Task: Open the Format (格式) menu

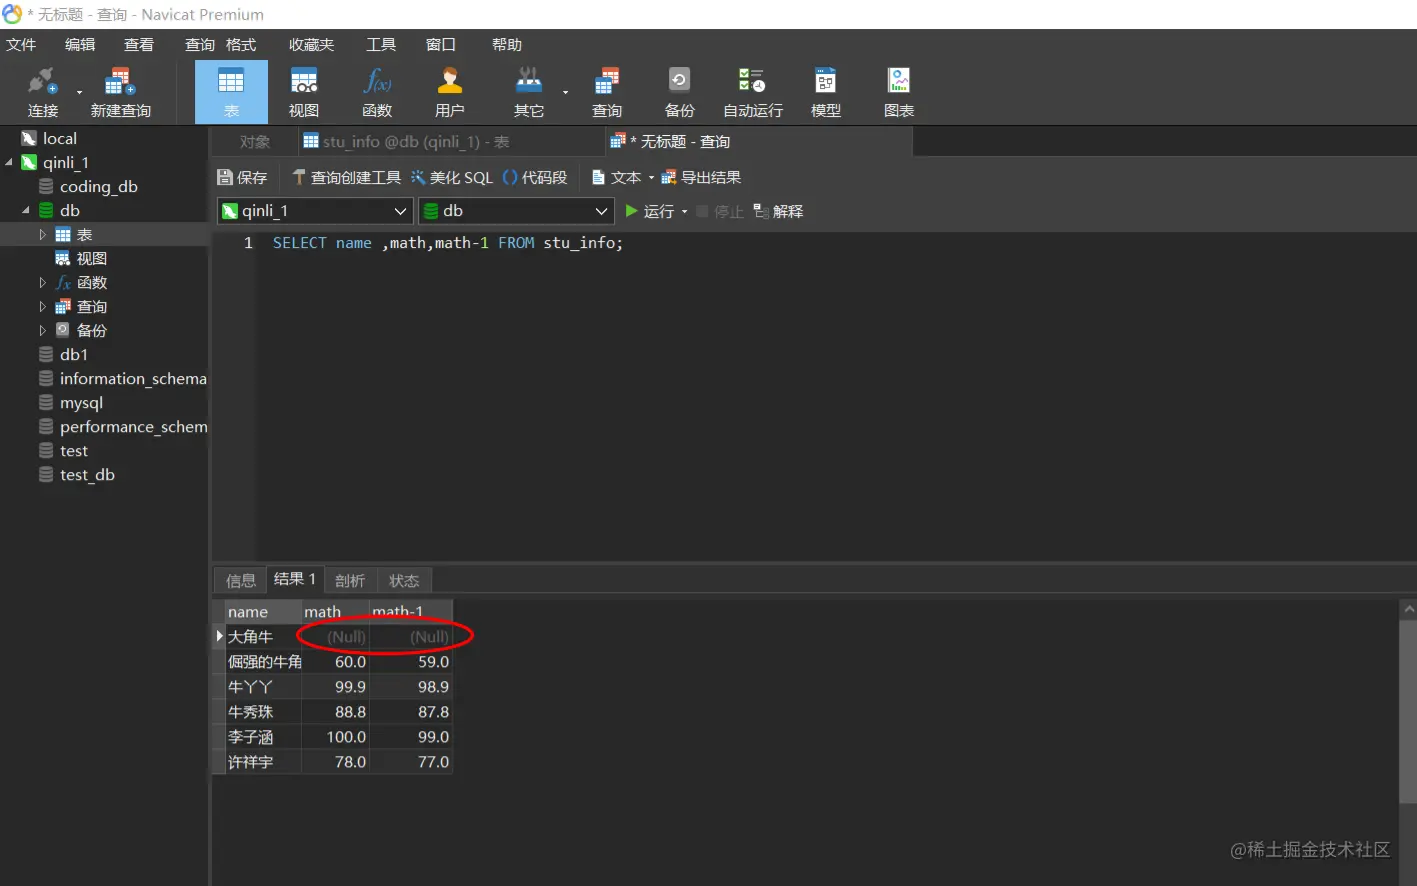Action: (x=241, y=44)
